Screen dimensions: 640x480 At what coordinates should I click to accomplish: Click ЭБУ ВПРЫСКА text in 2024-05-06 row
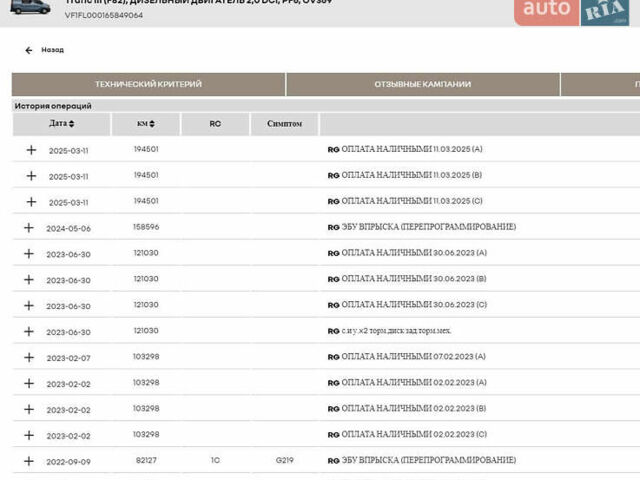click(x=428, y=227)
